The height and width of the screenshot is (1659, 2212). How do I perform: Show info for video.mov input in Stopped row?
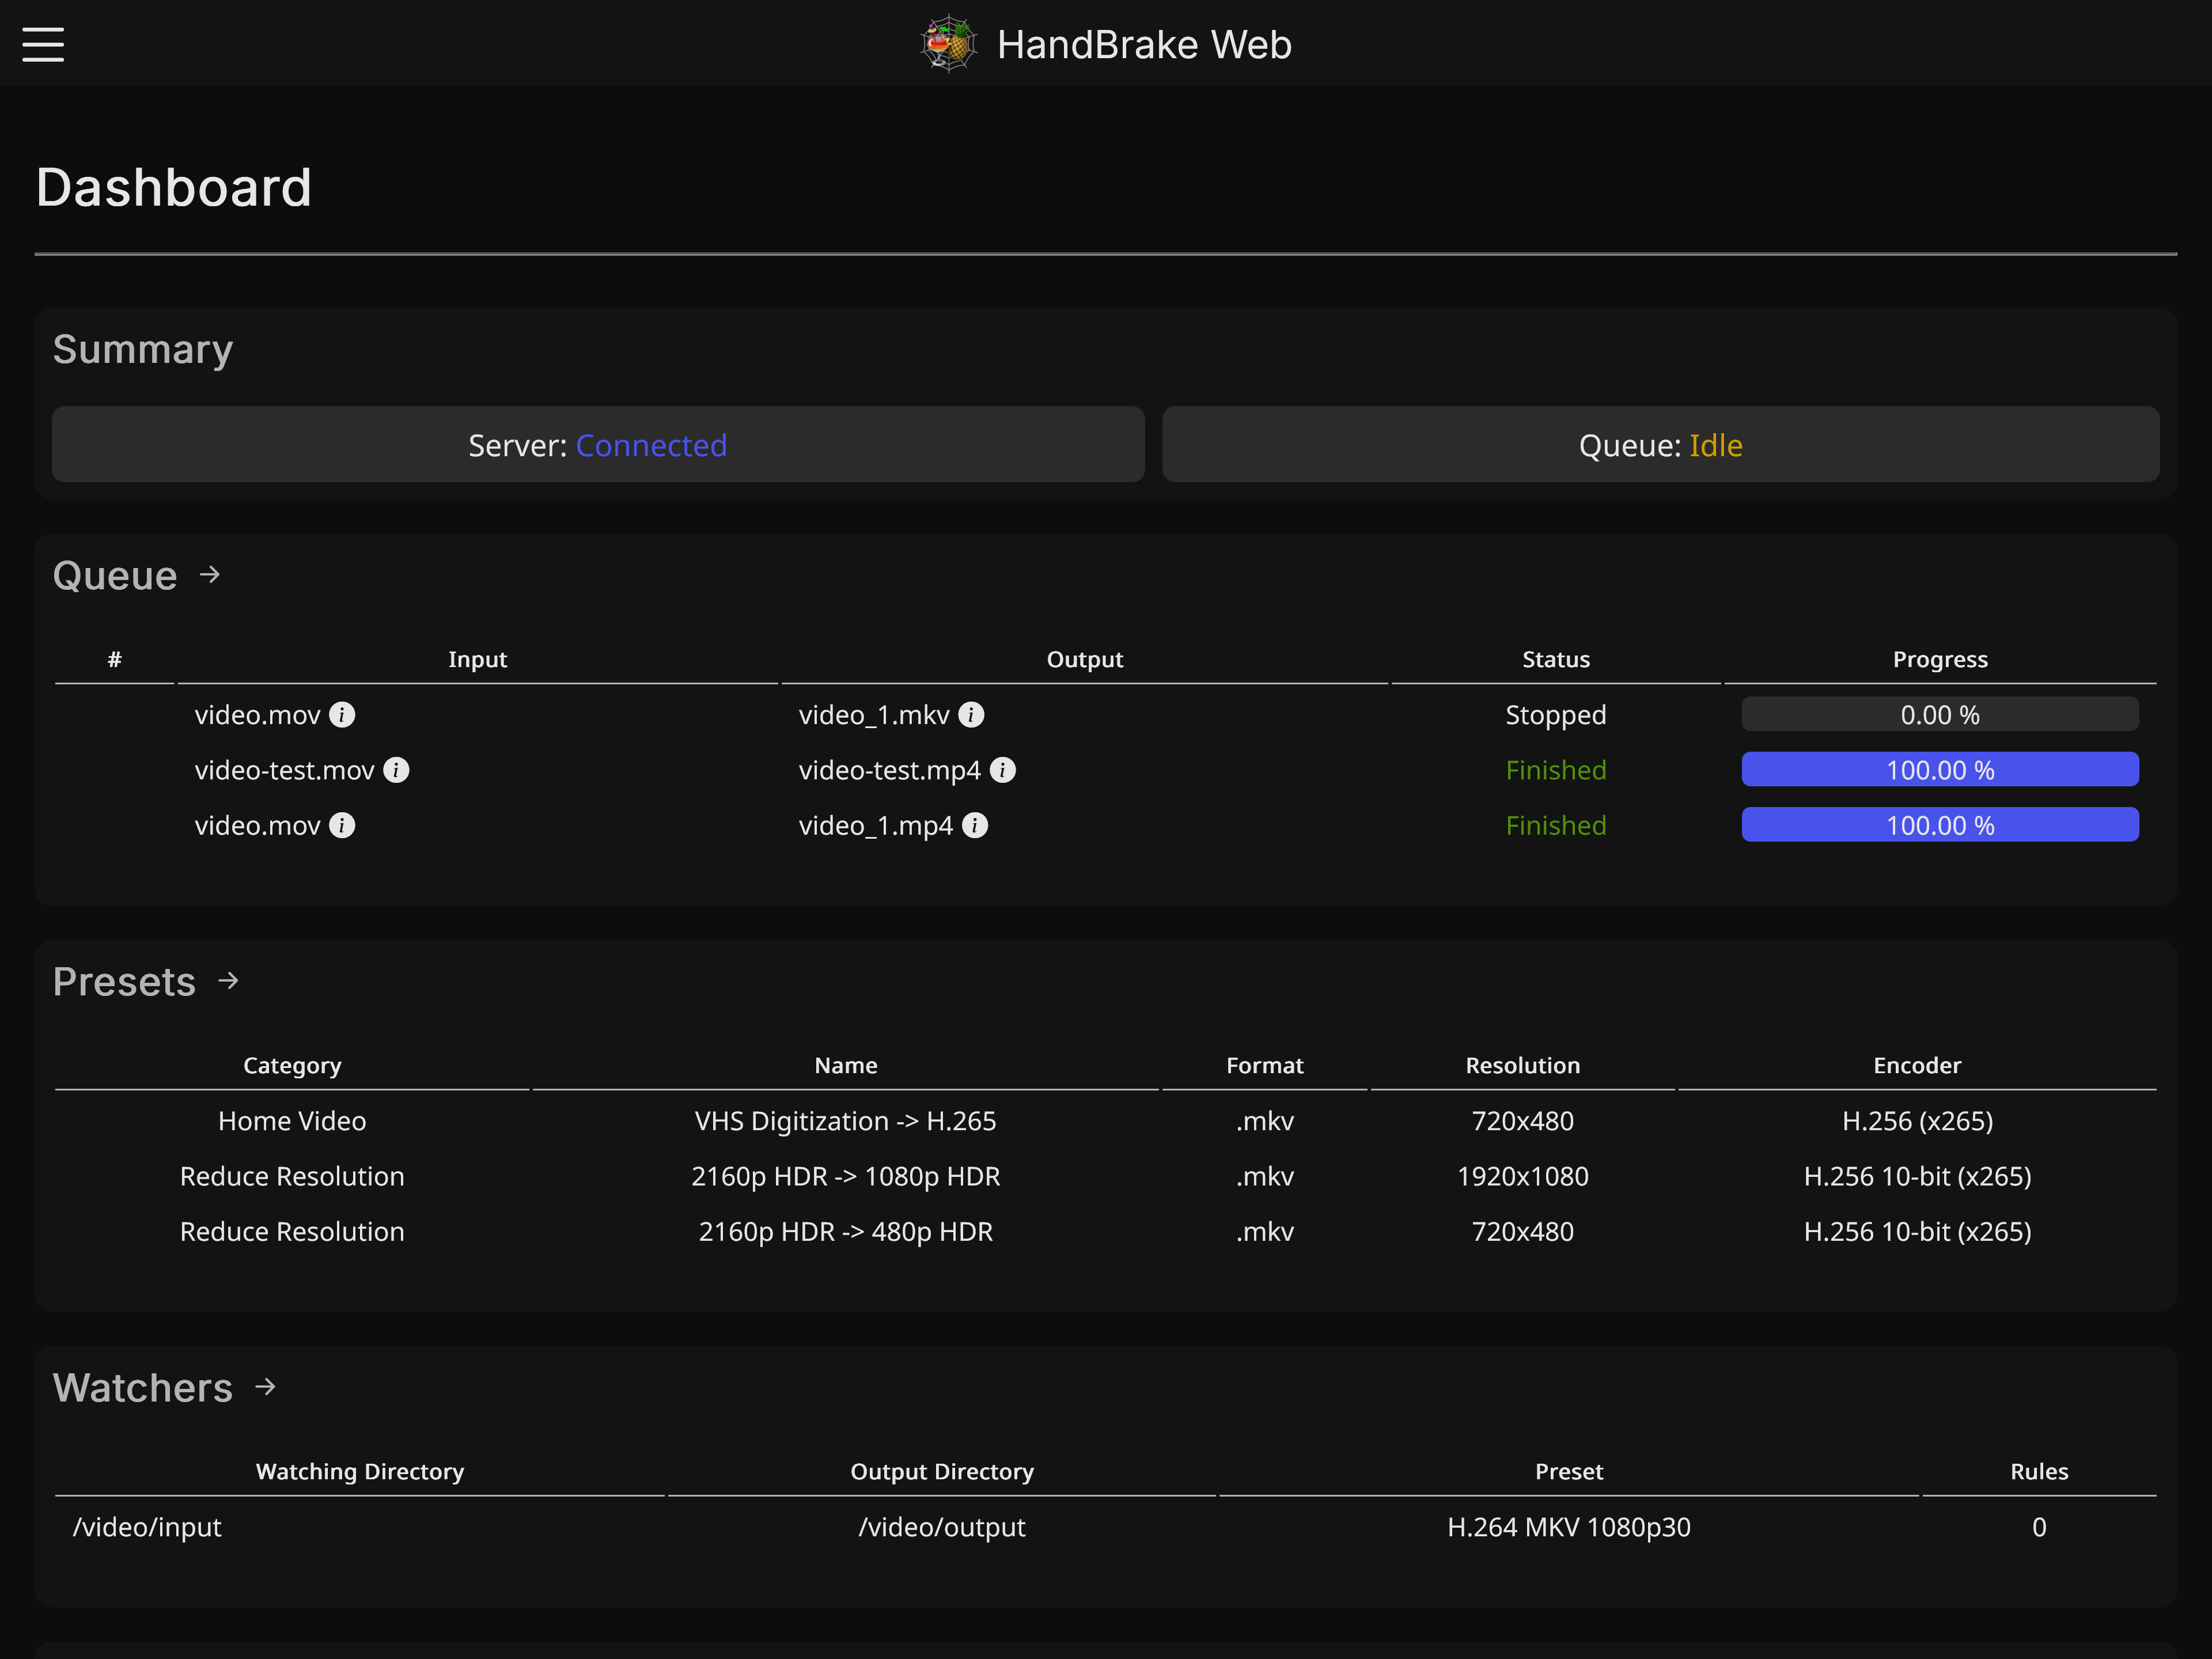[x=342, y=714]
